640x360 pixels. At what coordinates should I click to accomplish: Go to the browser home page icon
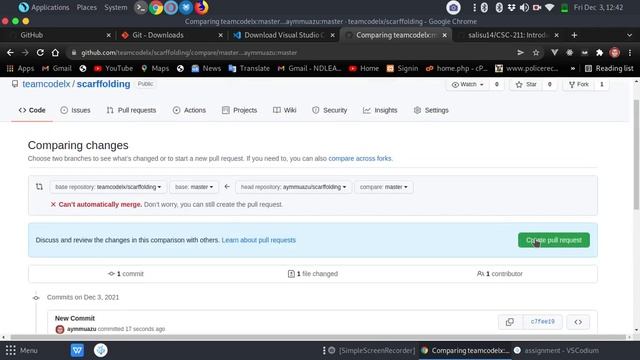[55, 53]
